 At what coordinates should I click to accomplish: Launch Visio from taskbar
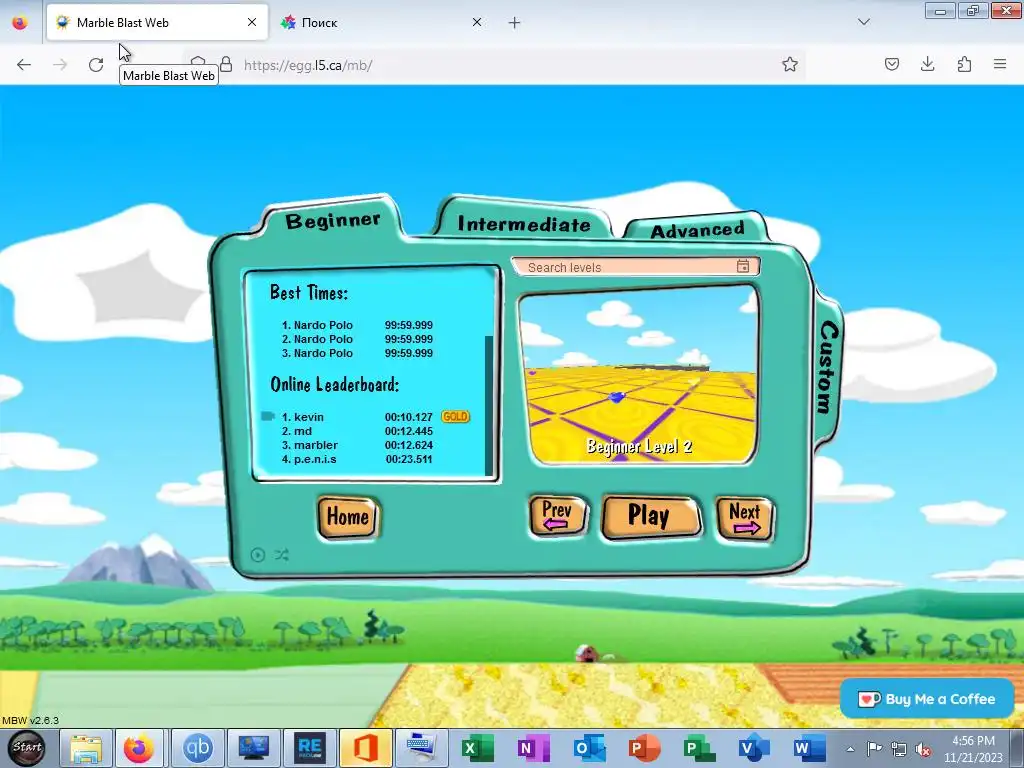(754, 748)
